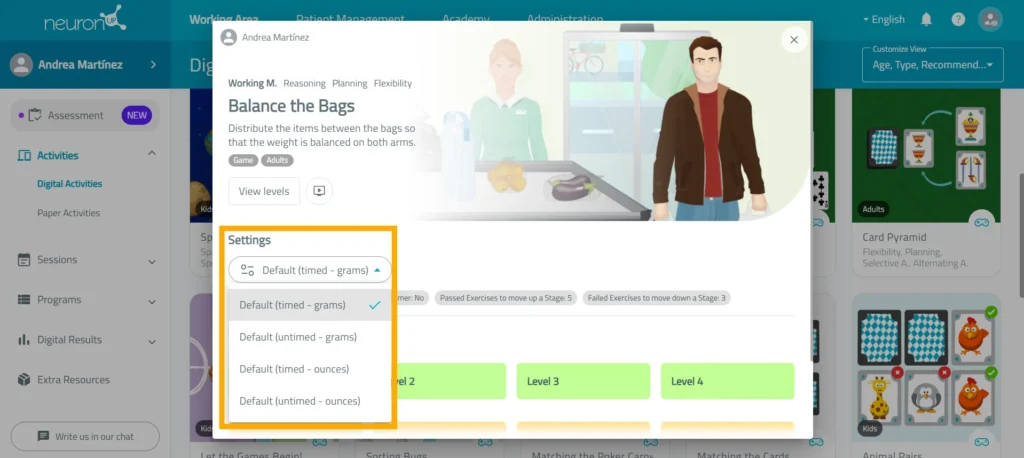Select Default (untimed - grams) option
Screen dimensions: 1024x458
[310, 337]
